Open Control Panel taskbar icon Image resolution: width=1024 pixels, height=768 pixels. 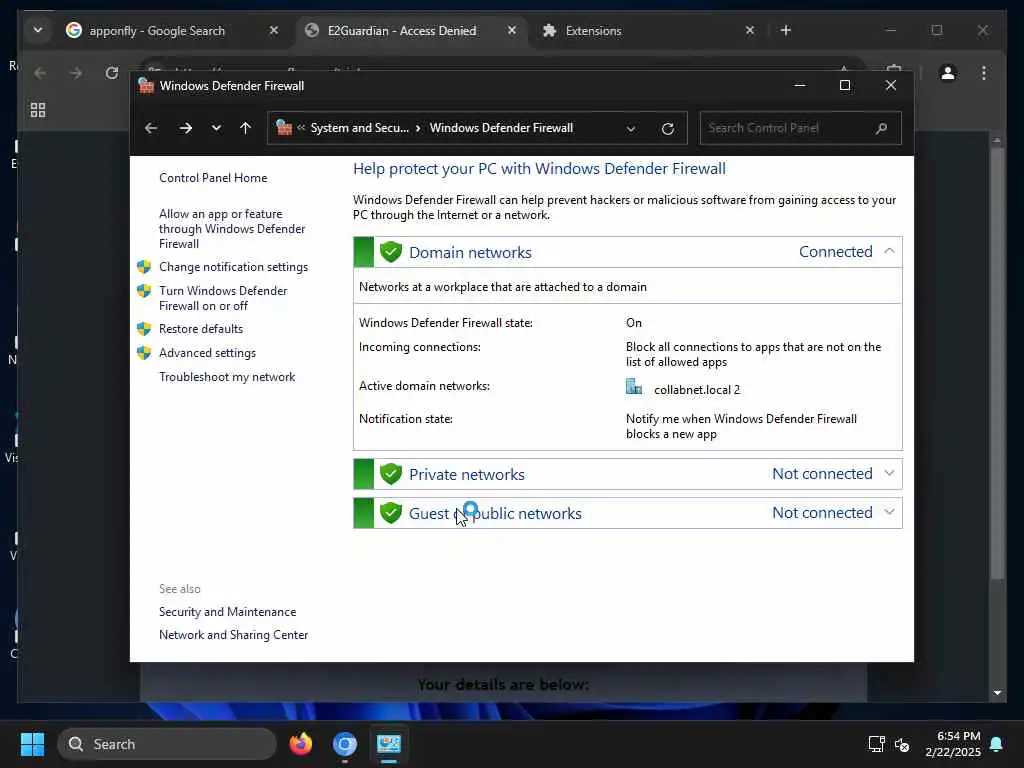(x=389, y=744)
